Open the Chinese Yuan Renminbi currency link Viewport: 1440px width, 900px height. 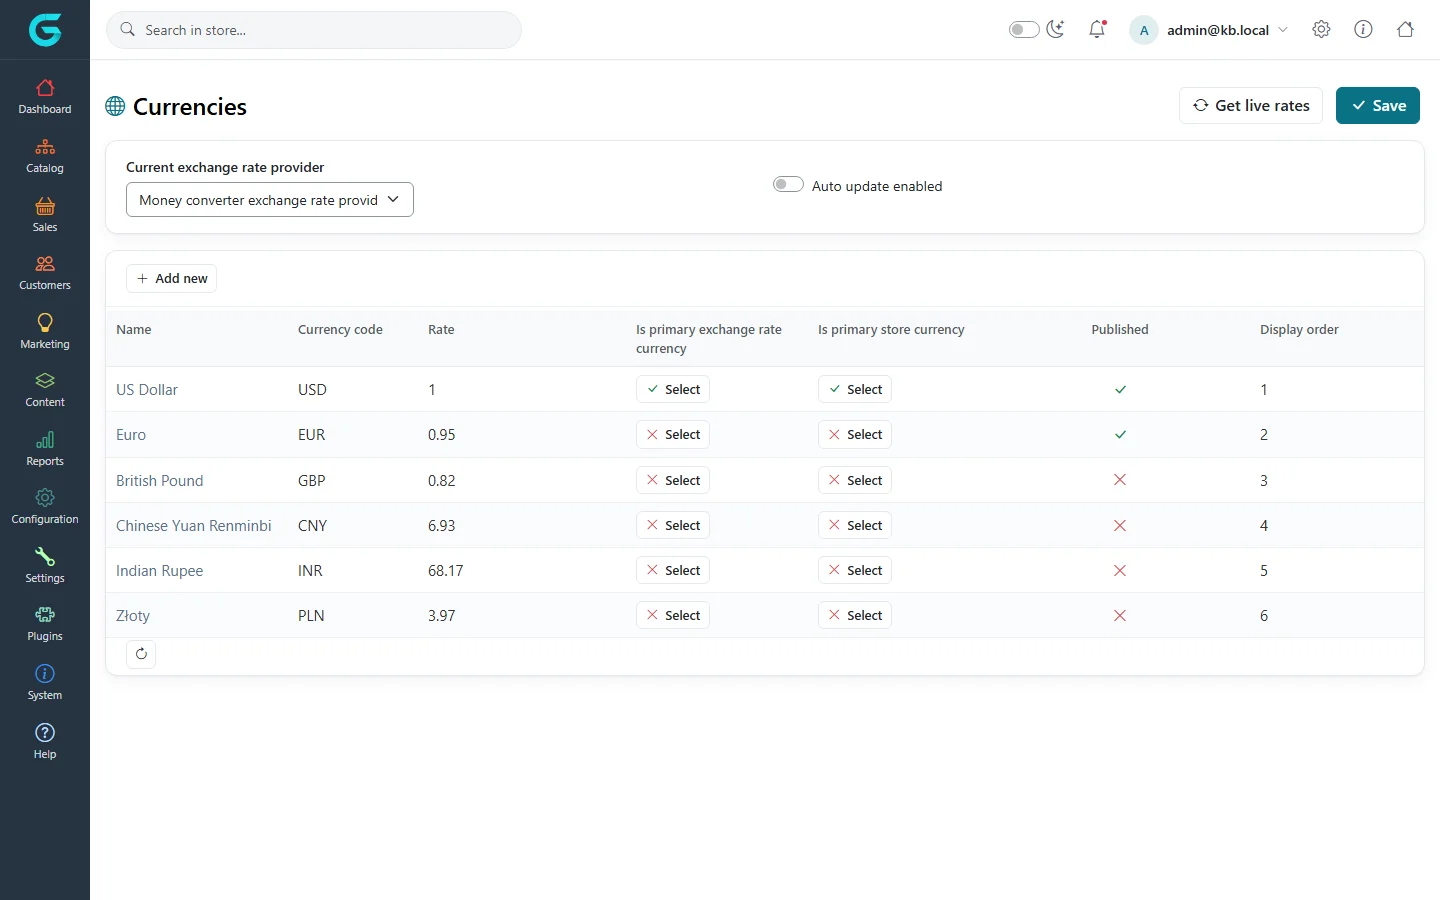[x=194, y=526]
